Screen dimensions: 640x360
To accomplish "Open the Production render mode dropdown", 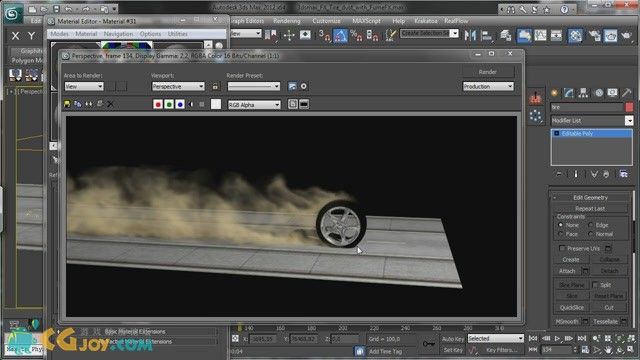I will 488,87.
